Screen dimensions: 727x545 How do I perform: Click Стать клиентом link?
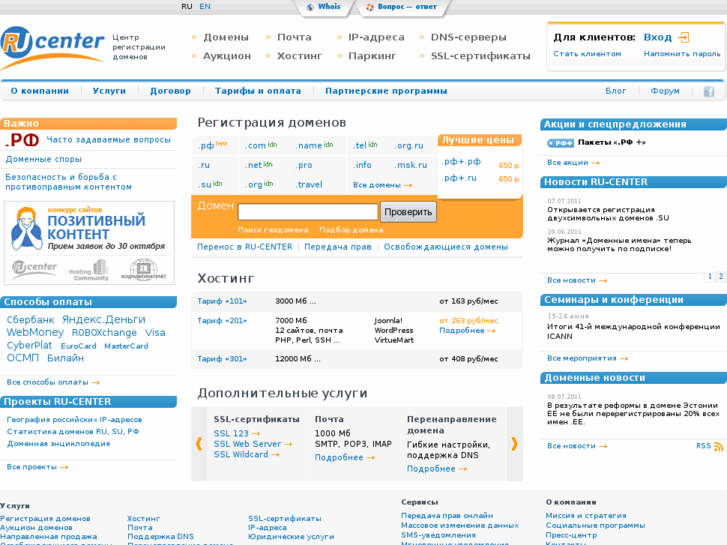[587, 54]
